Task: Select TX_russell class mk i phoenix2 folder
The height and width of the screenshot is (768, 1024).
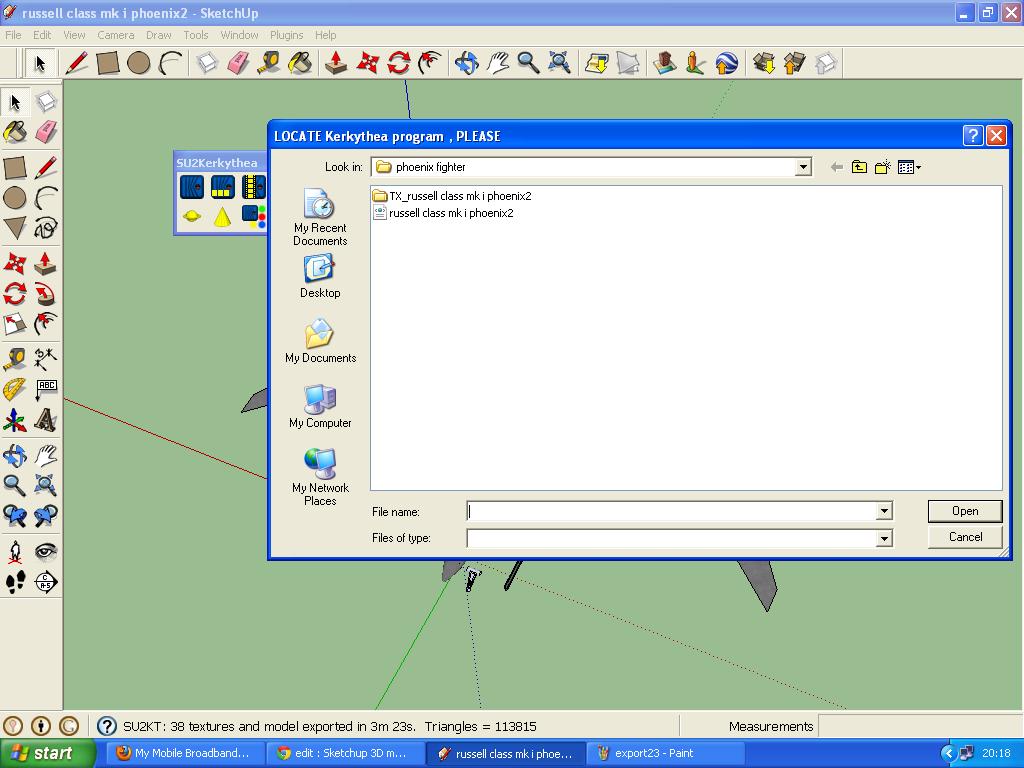Action: 452,196
